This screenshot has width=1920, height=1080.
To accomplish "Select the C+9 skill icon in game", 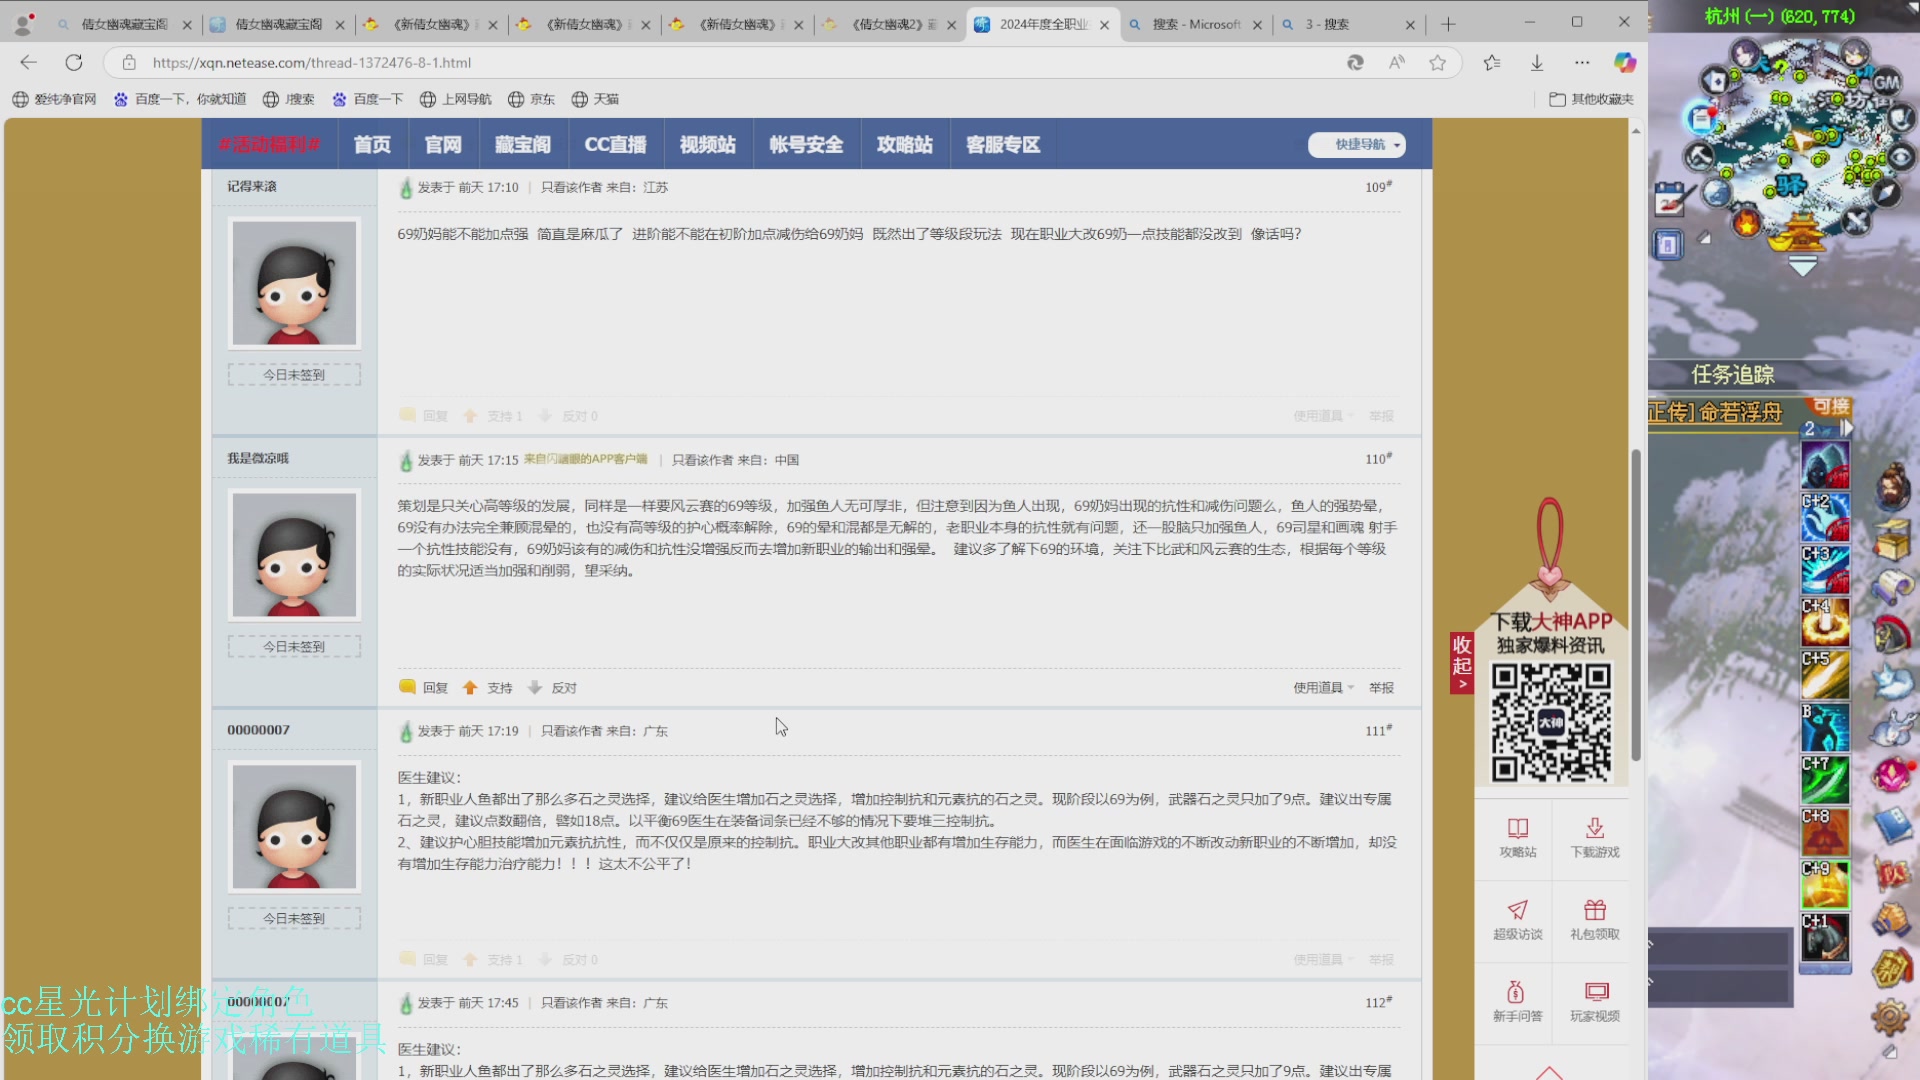I will point(1825,885).
